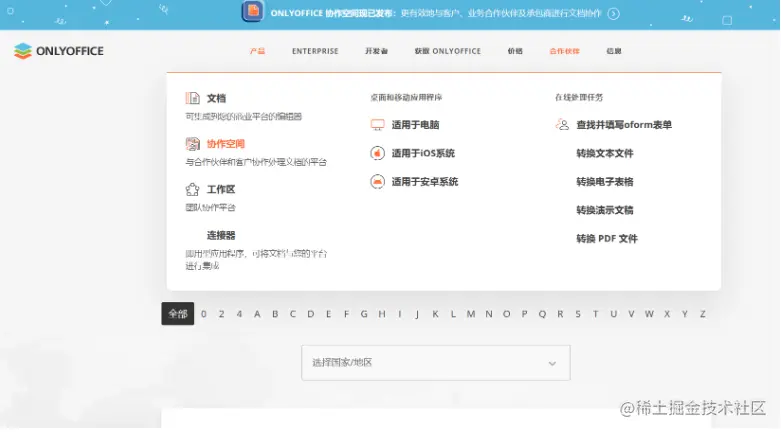This screenshot has width=781, height=432.
Task: Open 转换文本文件
Action: point(605,153)
